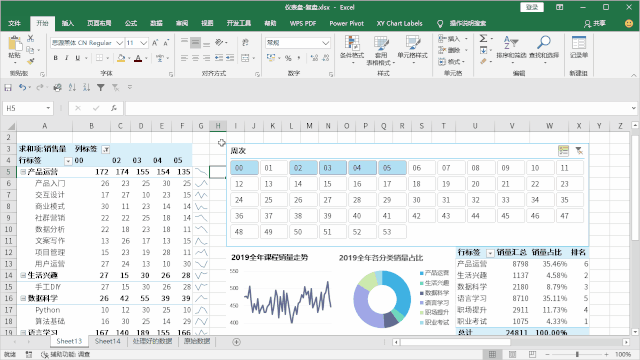The width and height of the screenshot is (640, 360).
Task: Collapse the 数据科学 pivot group
Action: 23,298
